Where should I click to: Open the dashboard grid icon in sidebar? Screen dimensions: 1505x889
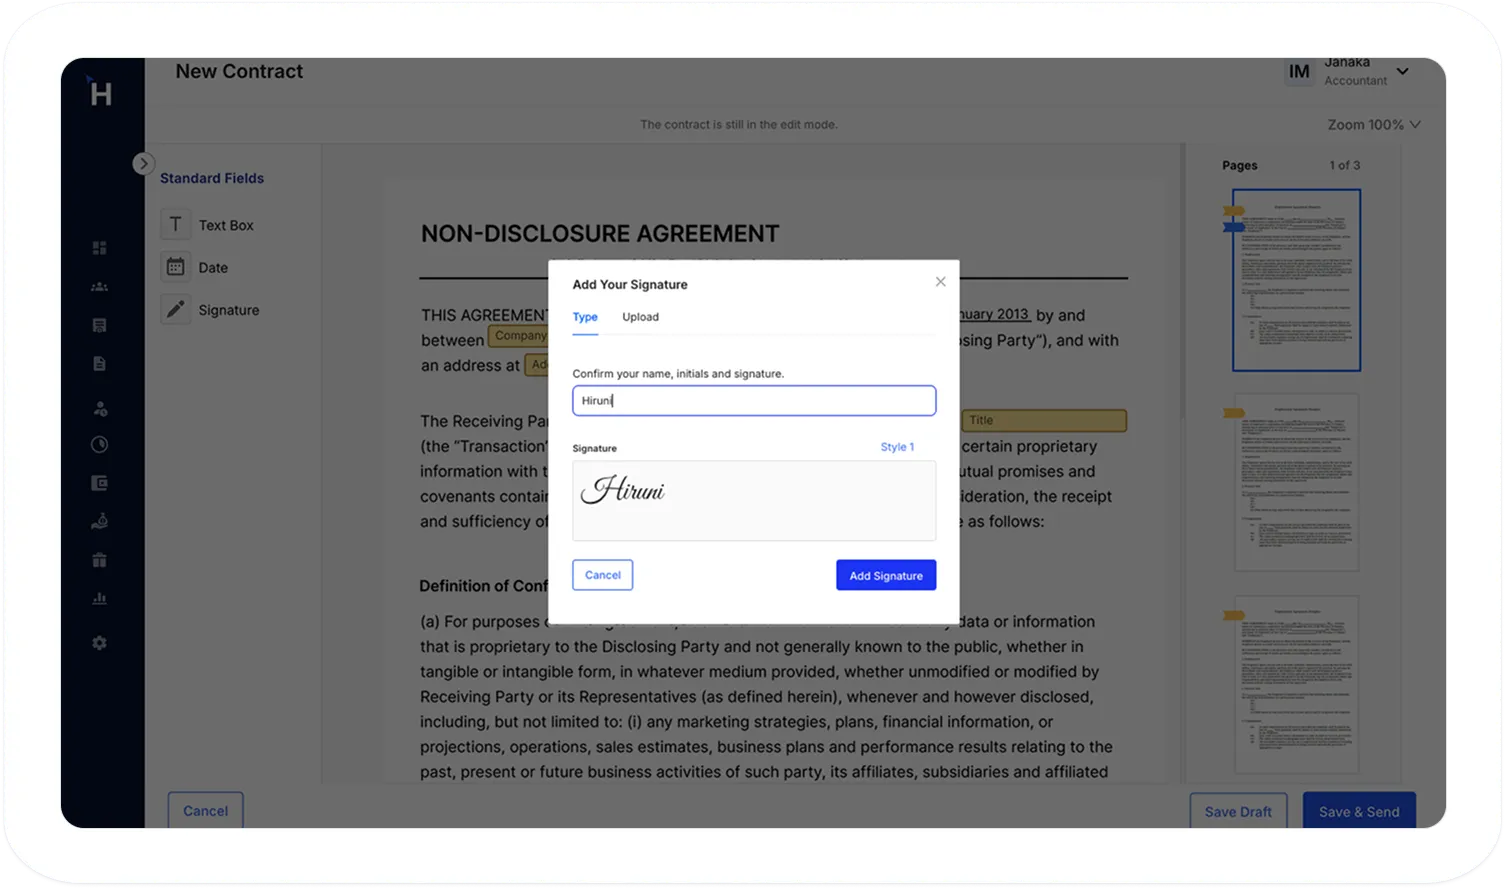99,247
